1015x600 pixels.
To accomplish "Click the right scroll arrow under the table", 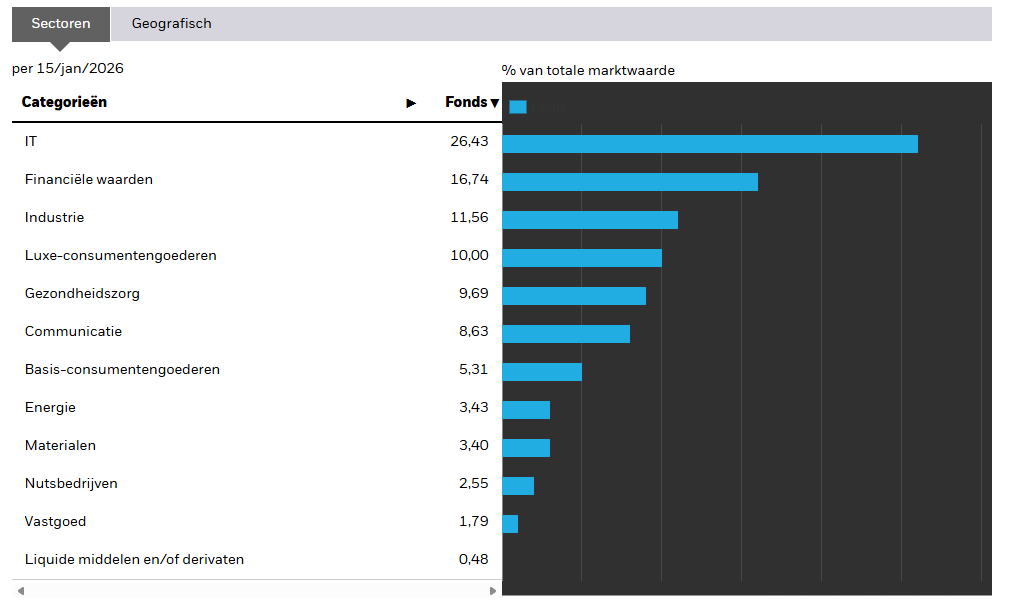I will [x=492, y=591].
